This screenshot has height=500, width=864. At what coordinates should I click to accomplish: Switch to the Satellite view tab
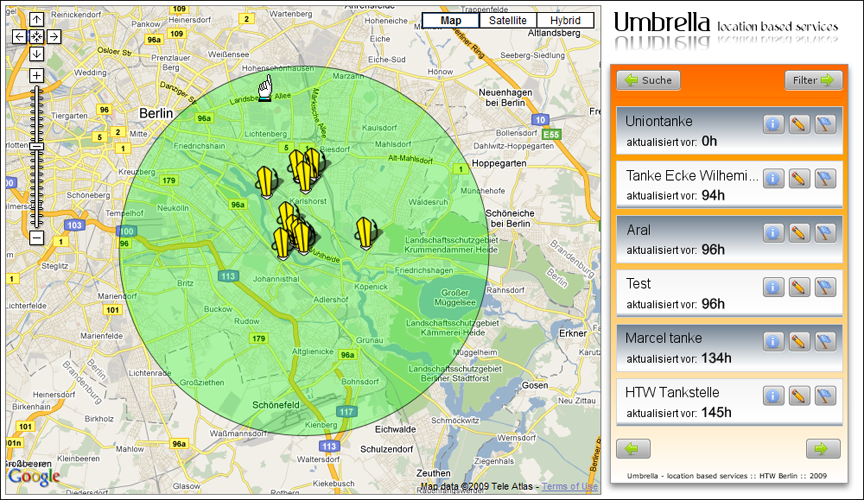(507, 20)
